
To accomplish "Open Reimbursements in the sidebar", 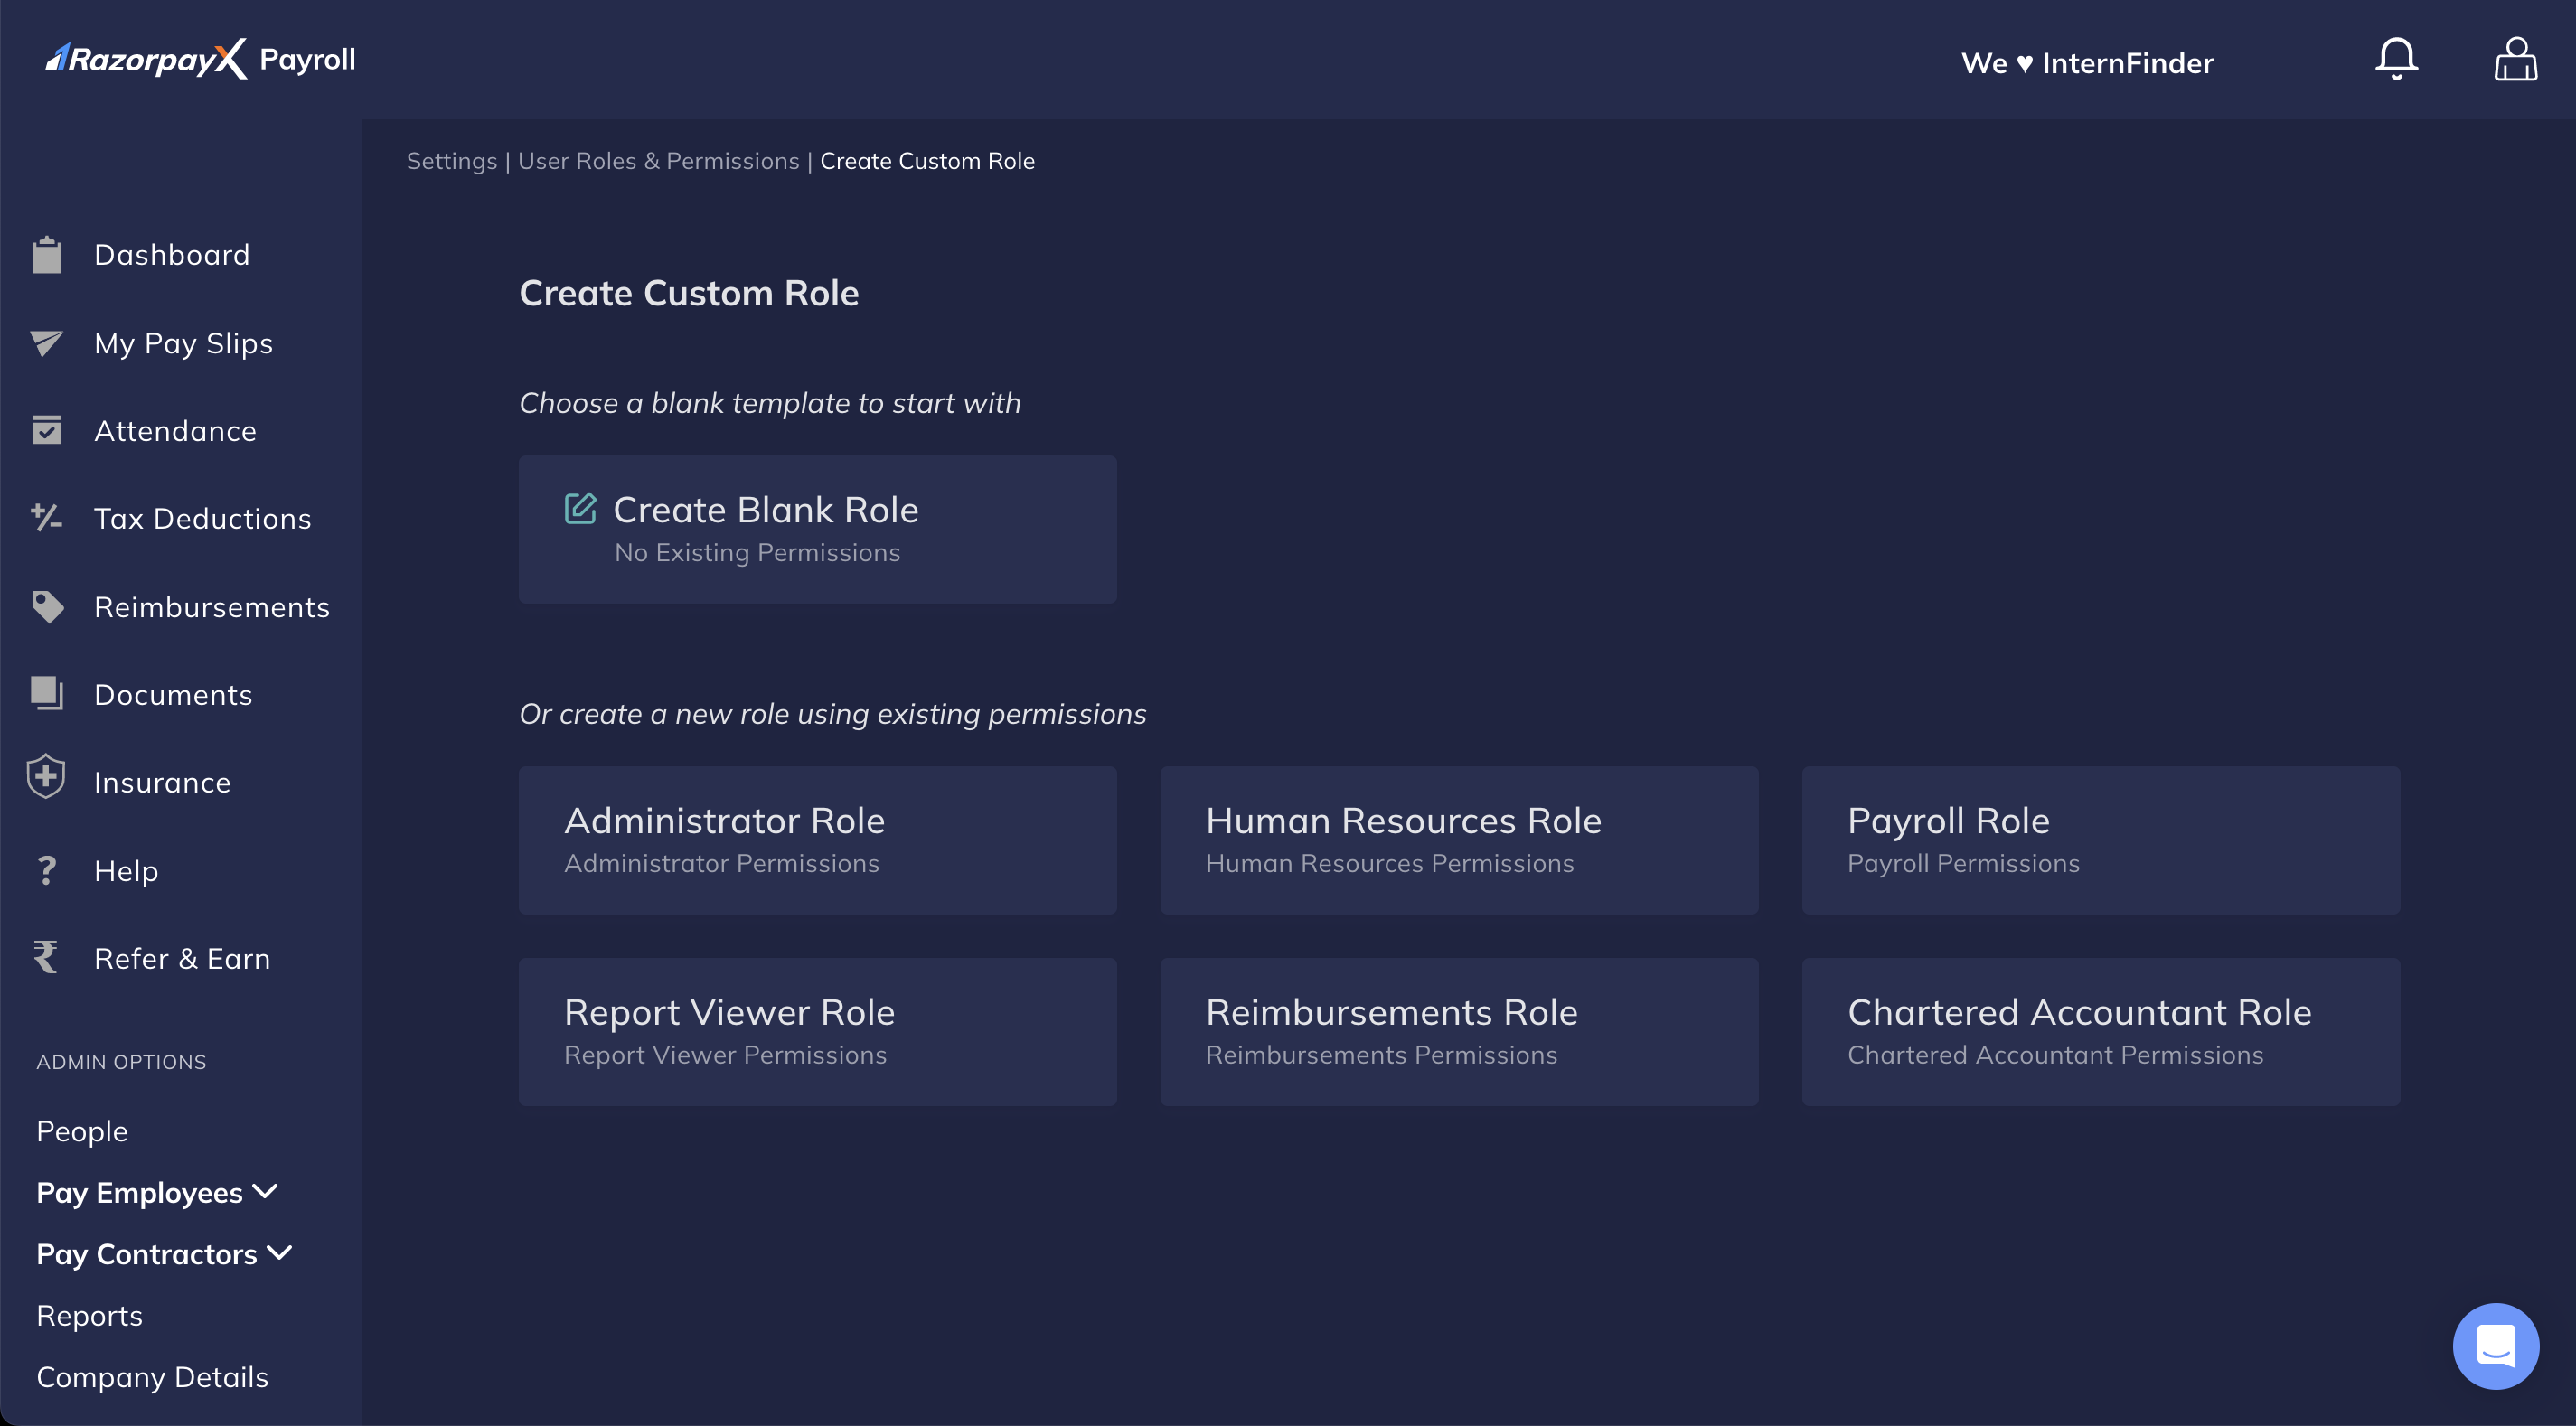I will [212, 607].
